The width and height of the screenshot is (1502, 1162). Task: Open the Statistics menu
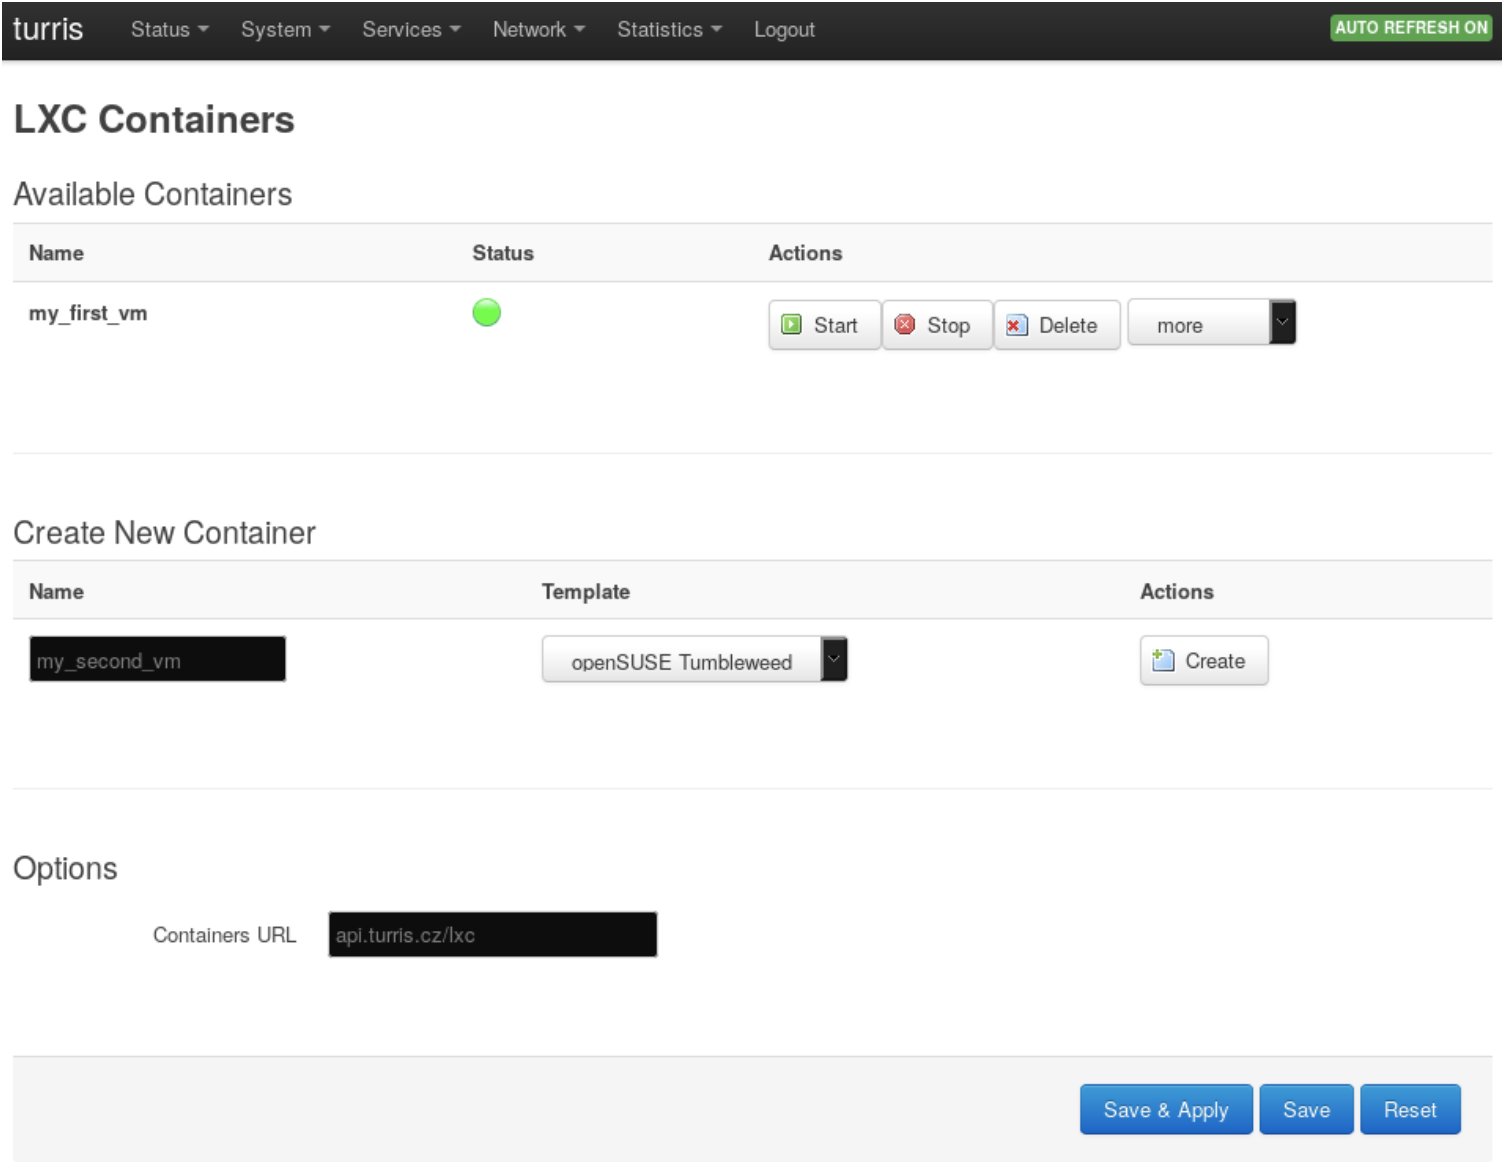[x=668, y=30]
